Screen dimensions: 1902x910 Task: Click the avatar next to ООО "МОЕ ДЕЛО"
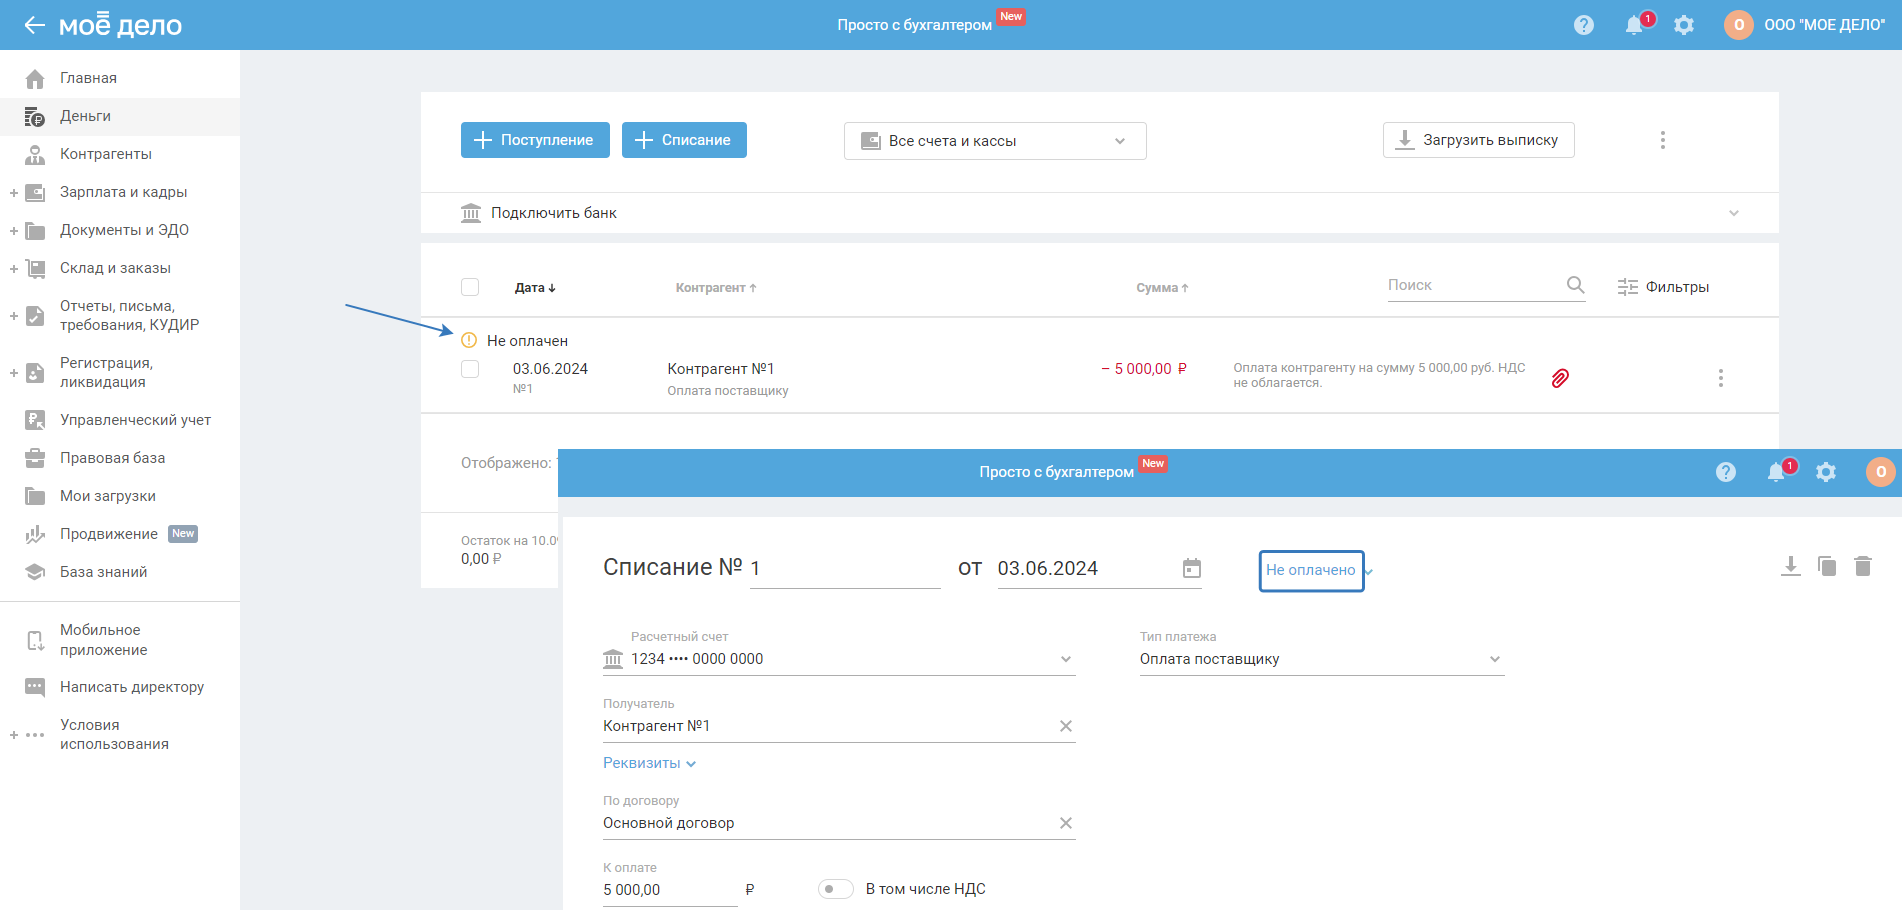(1739, 25)
